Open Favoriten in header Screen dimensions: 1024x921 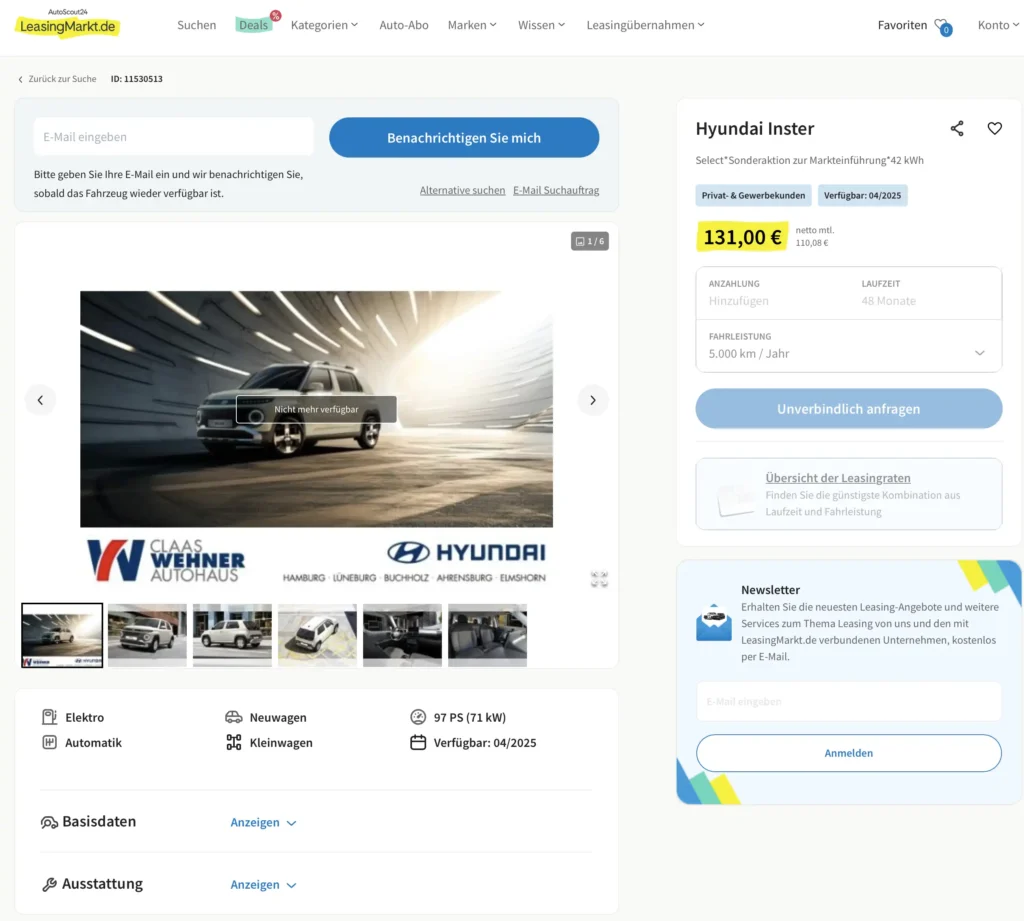pos(902,25)
